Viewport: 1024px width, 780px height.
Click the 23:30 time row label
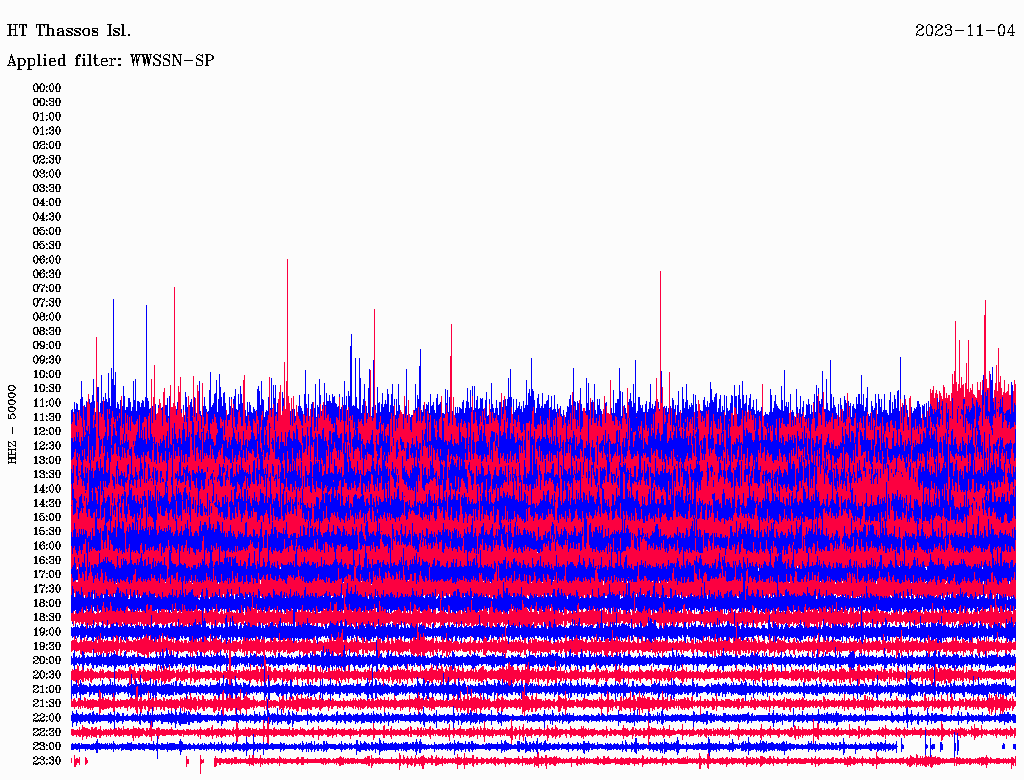pyautogui.click(x=47, y=761)
